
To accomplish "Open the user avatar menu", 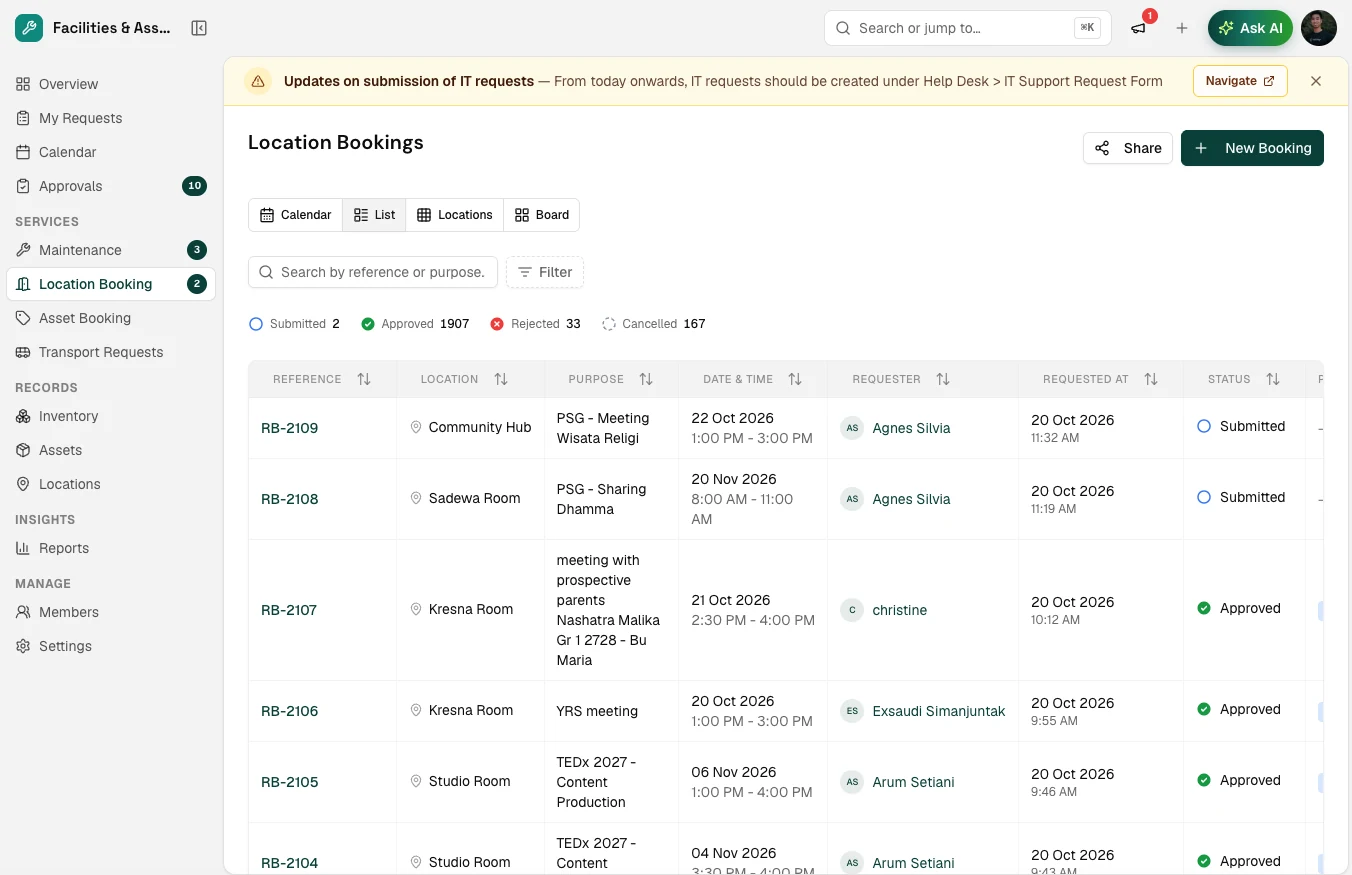I will point(1319,28).
